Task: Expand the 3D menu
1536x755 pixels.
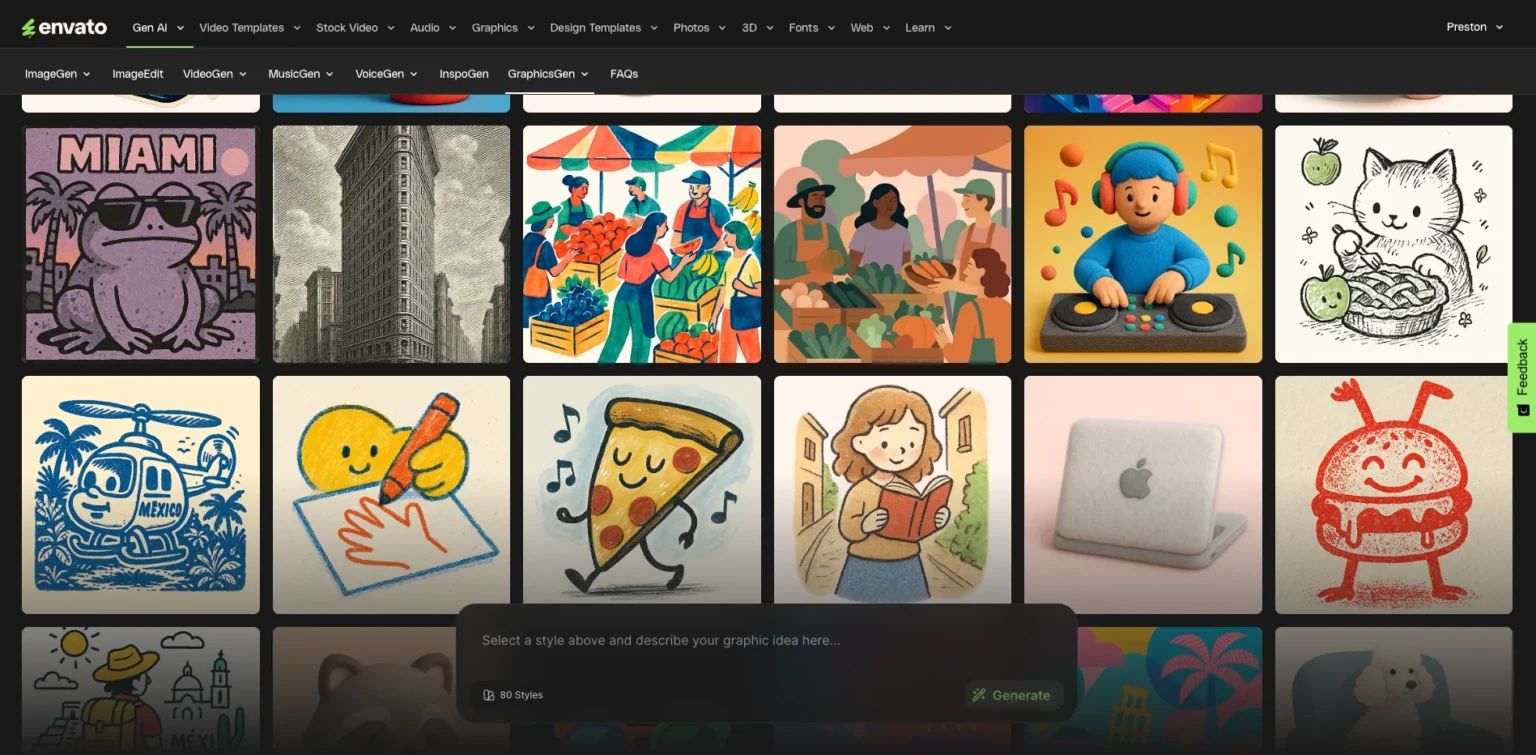Action: (757, 28)
